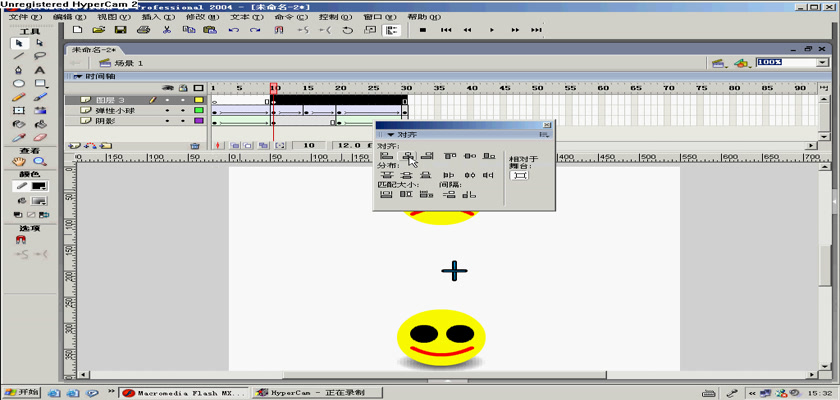The image size is (840, 400).
Task: Click the delete layer trash icon
Action: pyautogui.click(x=195, y=145)
